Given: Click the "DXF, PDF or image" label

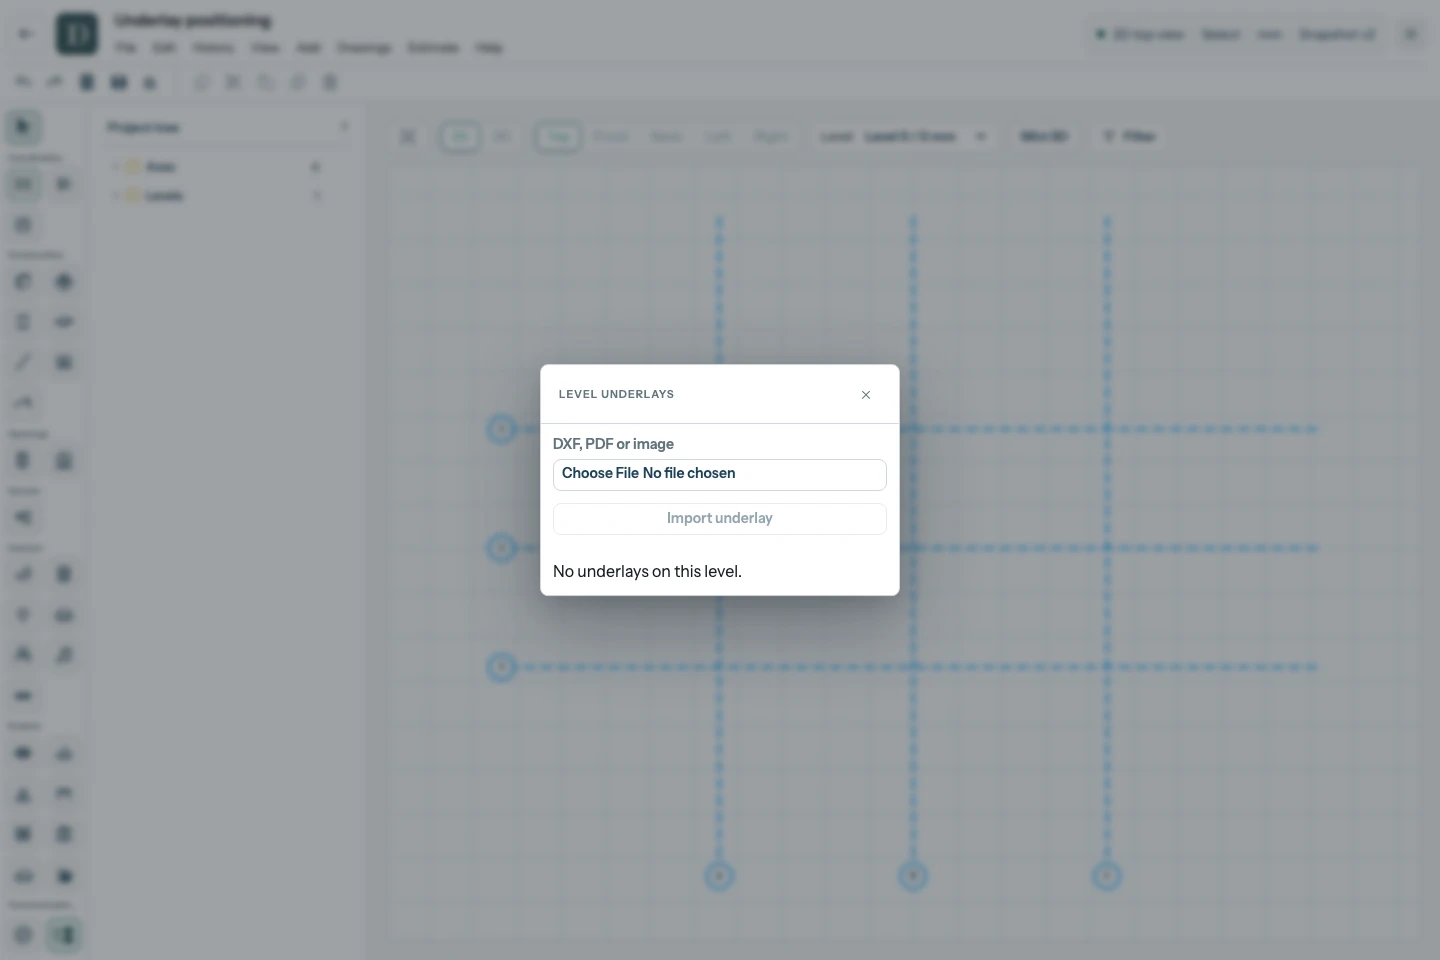Looking at the screenshot, I should click(x=613, y=444).
